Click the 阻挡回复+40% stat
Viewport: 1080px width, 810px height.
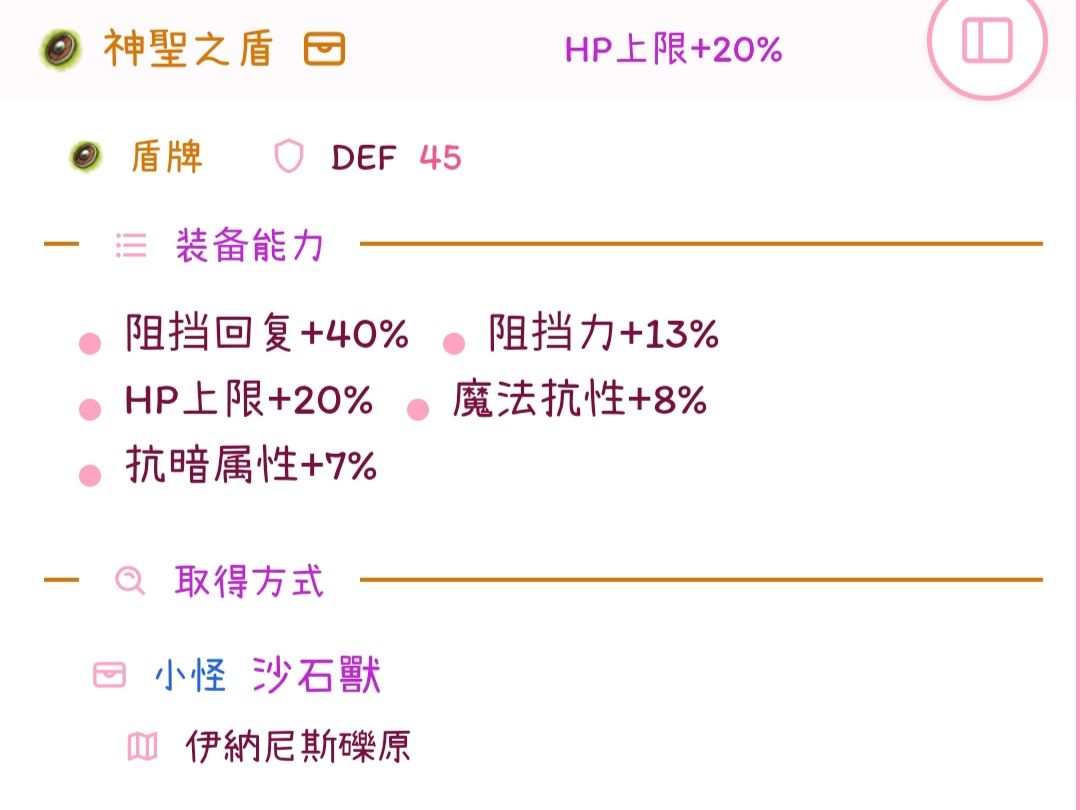point(267,335)
